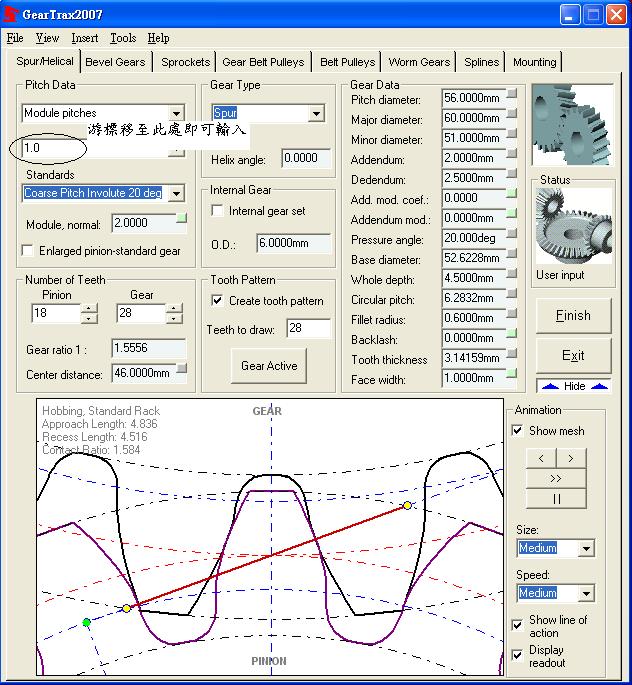Click the small button beside Fillet radius
The image size is (632, 685).
pos(511,313)
